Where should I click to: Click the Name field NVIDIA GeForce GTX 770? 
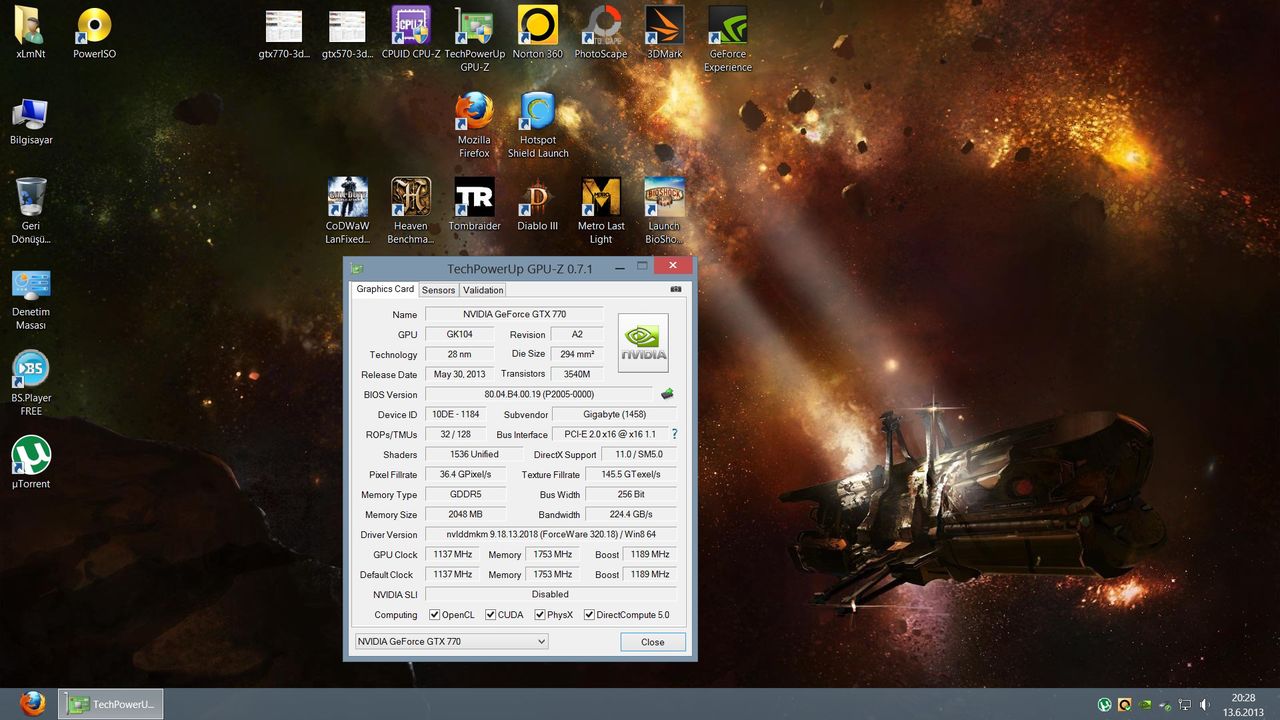[x=514, y=314]
